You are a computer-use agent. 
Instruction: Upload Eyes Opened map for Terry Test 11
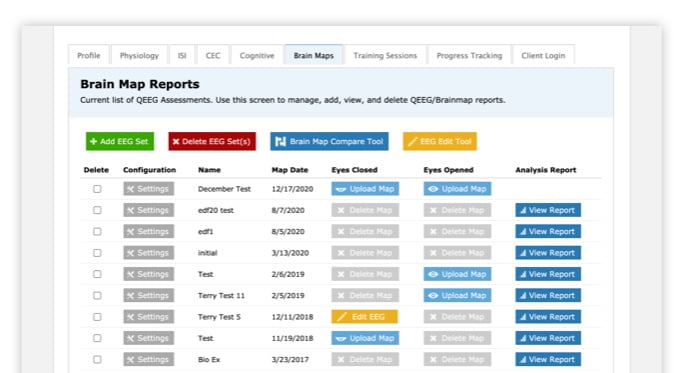click(457, 296)
